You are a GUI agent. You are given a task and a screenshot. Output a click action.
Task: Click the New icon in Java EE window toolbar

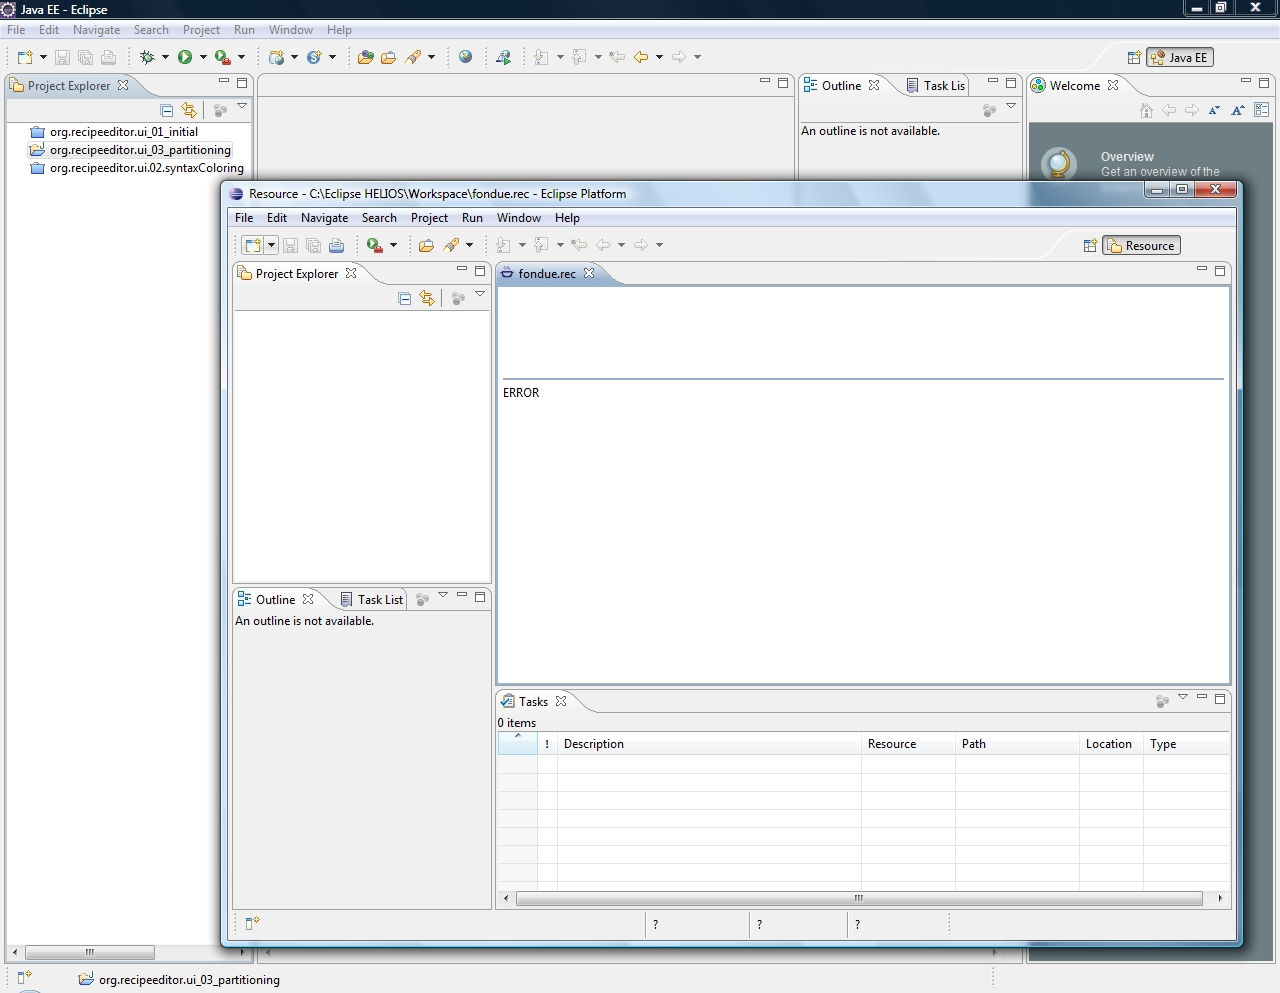point(25,57)
